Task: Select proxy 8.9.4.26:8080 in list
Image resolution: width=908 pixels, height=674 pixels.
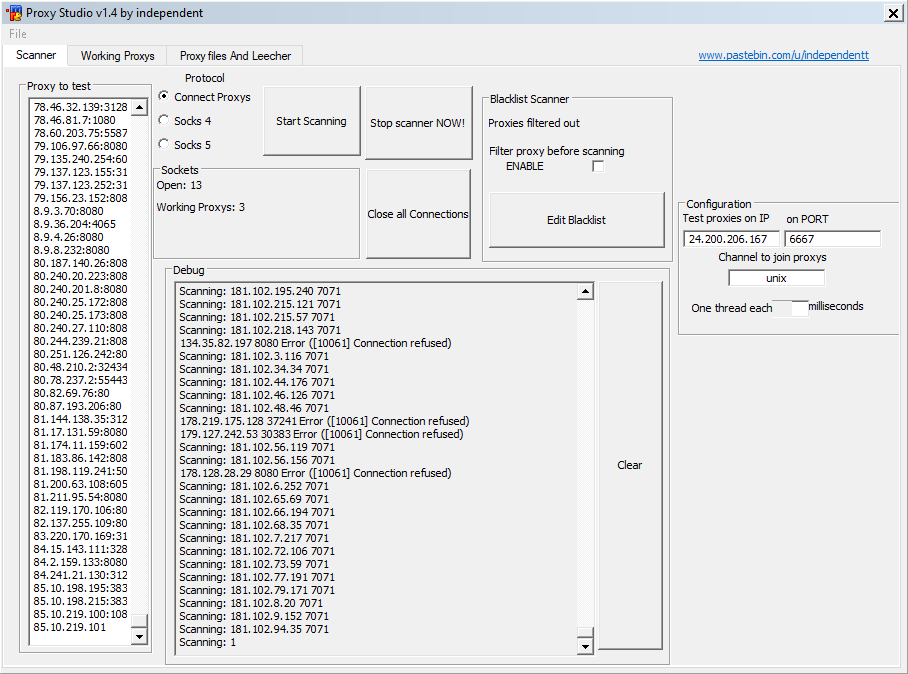Action: pos(68,237)
